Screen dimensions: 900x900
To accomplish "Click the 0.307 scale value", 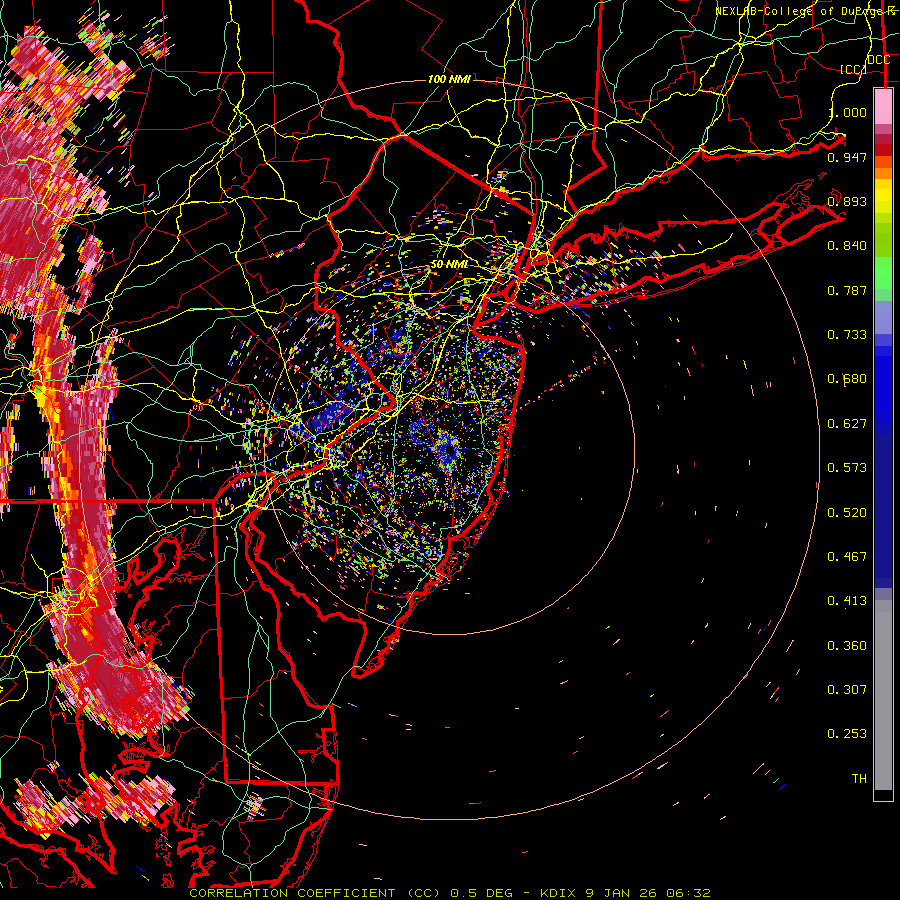I will (847, 690).
